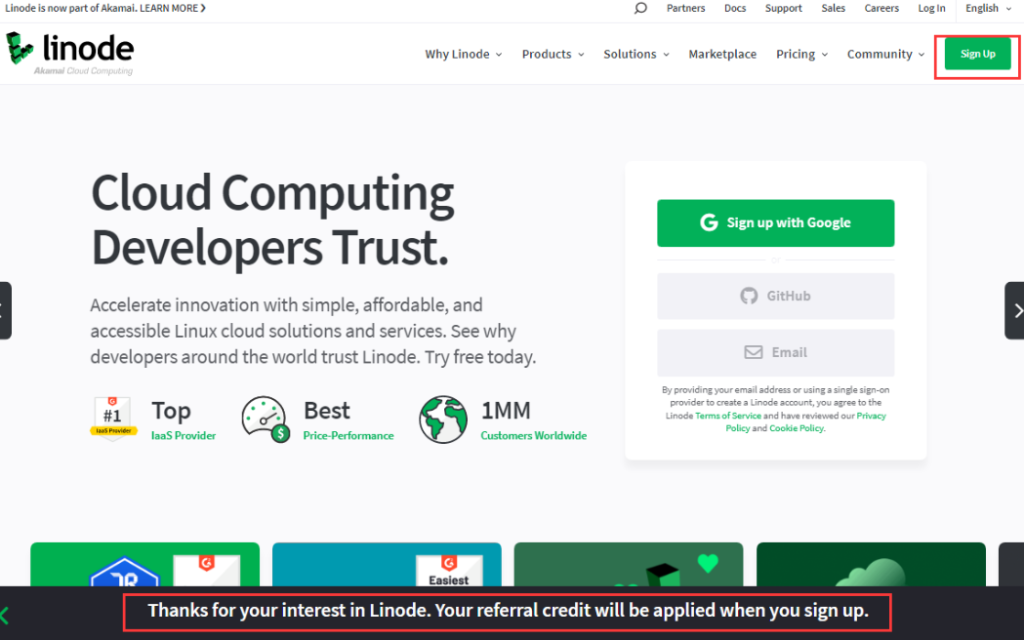Click the search magnifier icon
1024x640 pixels.
[640, 8]
